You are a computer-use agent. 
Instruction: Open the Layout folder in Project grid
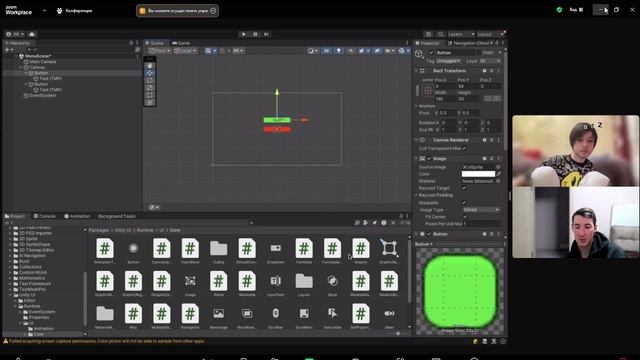304,284
